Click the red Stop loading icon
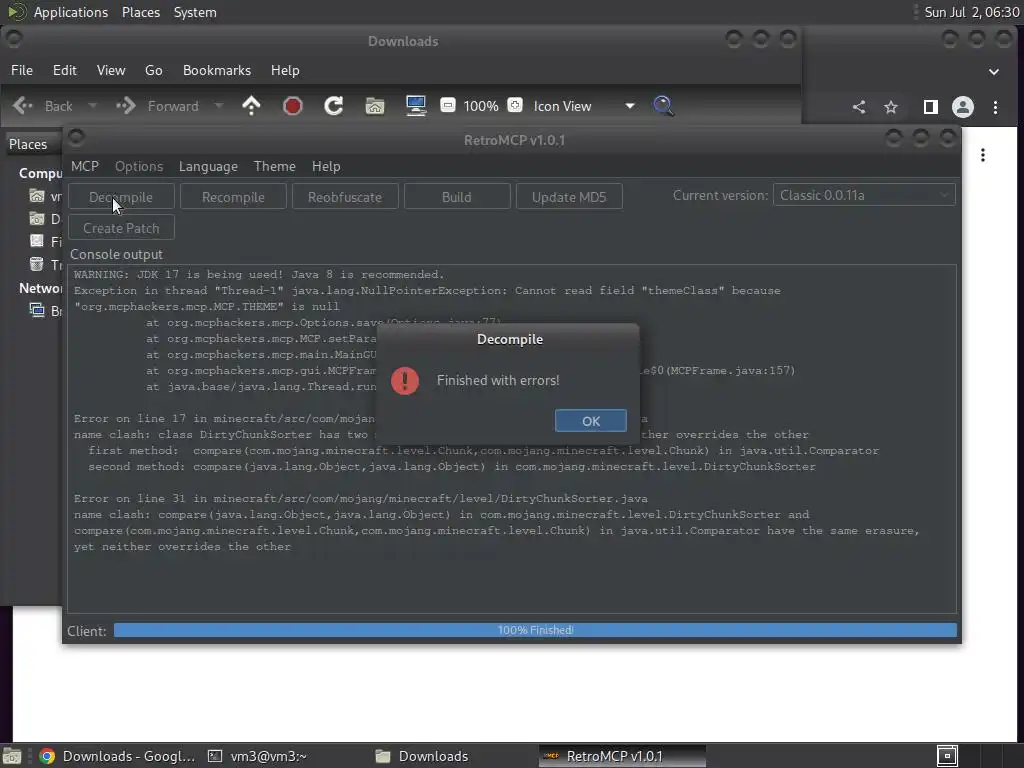The width and height of the screenshot is (1024, 768). (293, 106)
